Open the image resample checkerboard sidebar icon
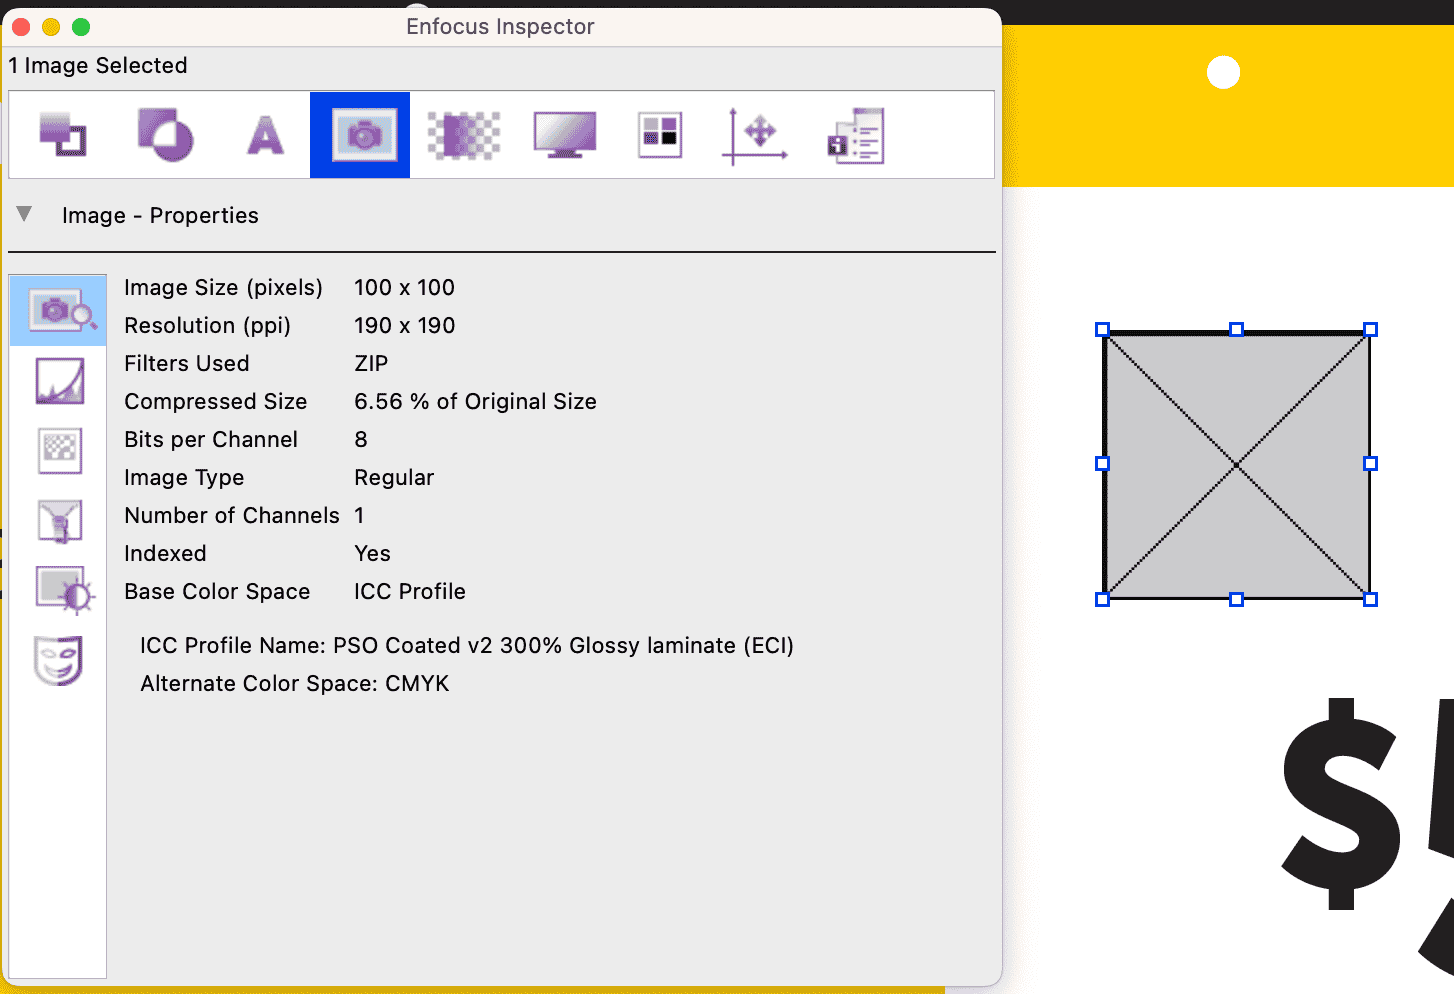 click(x=59, y=450)
